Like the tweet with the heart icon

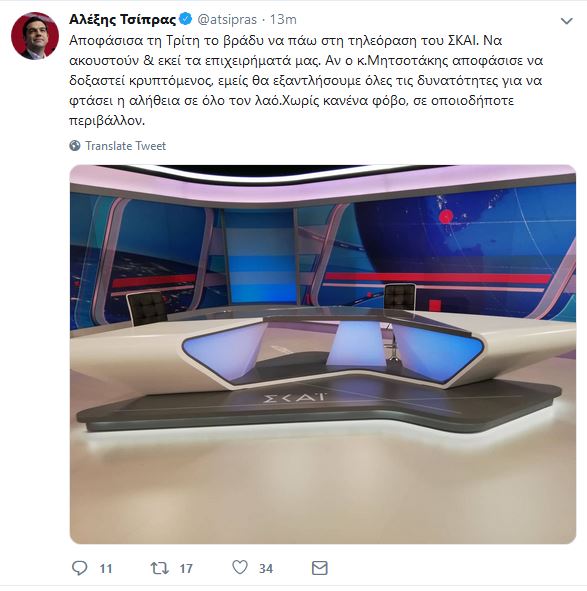click(x=240, y=567)
